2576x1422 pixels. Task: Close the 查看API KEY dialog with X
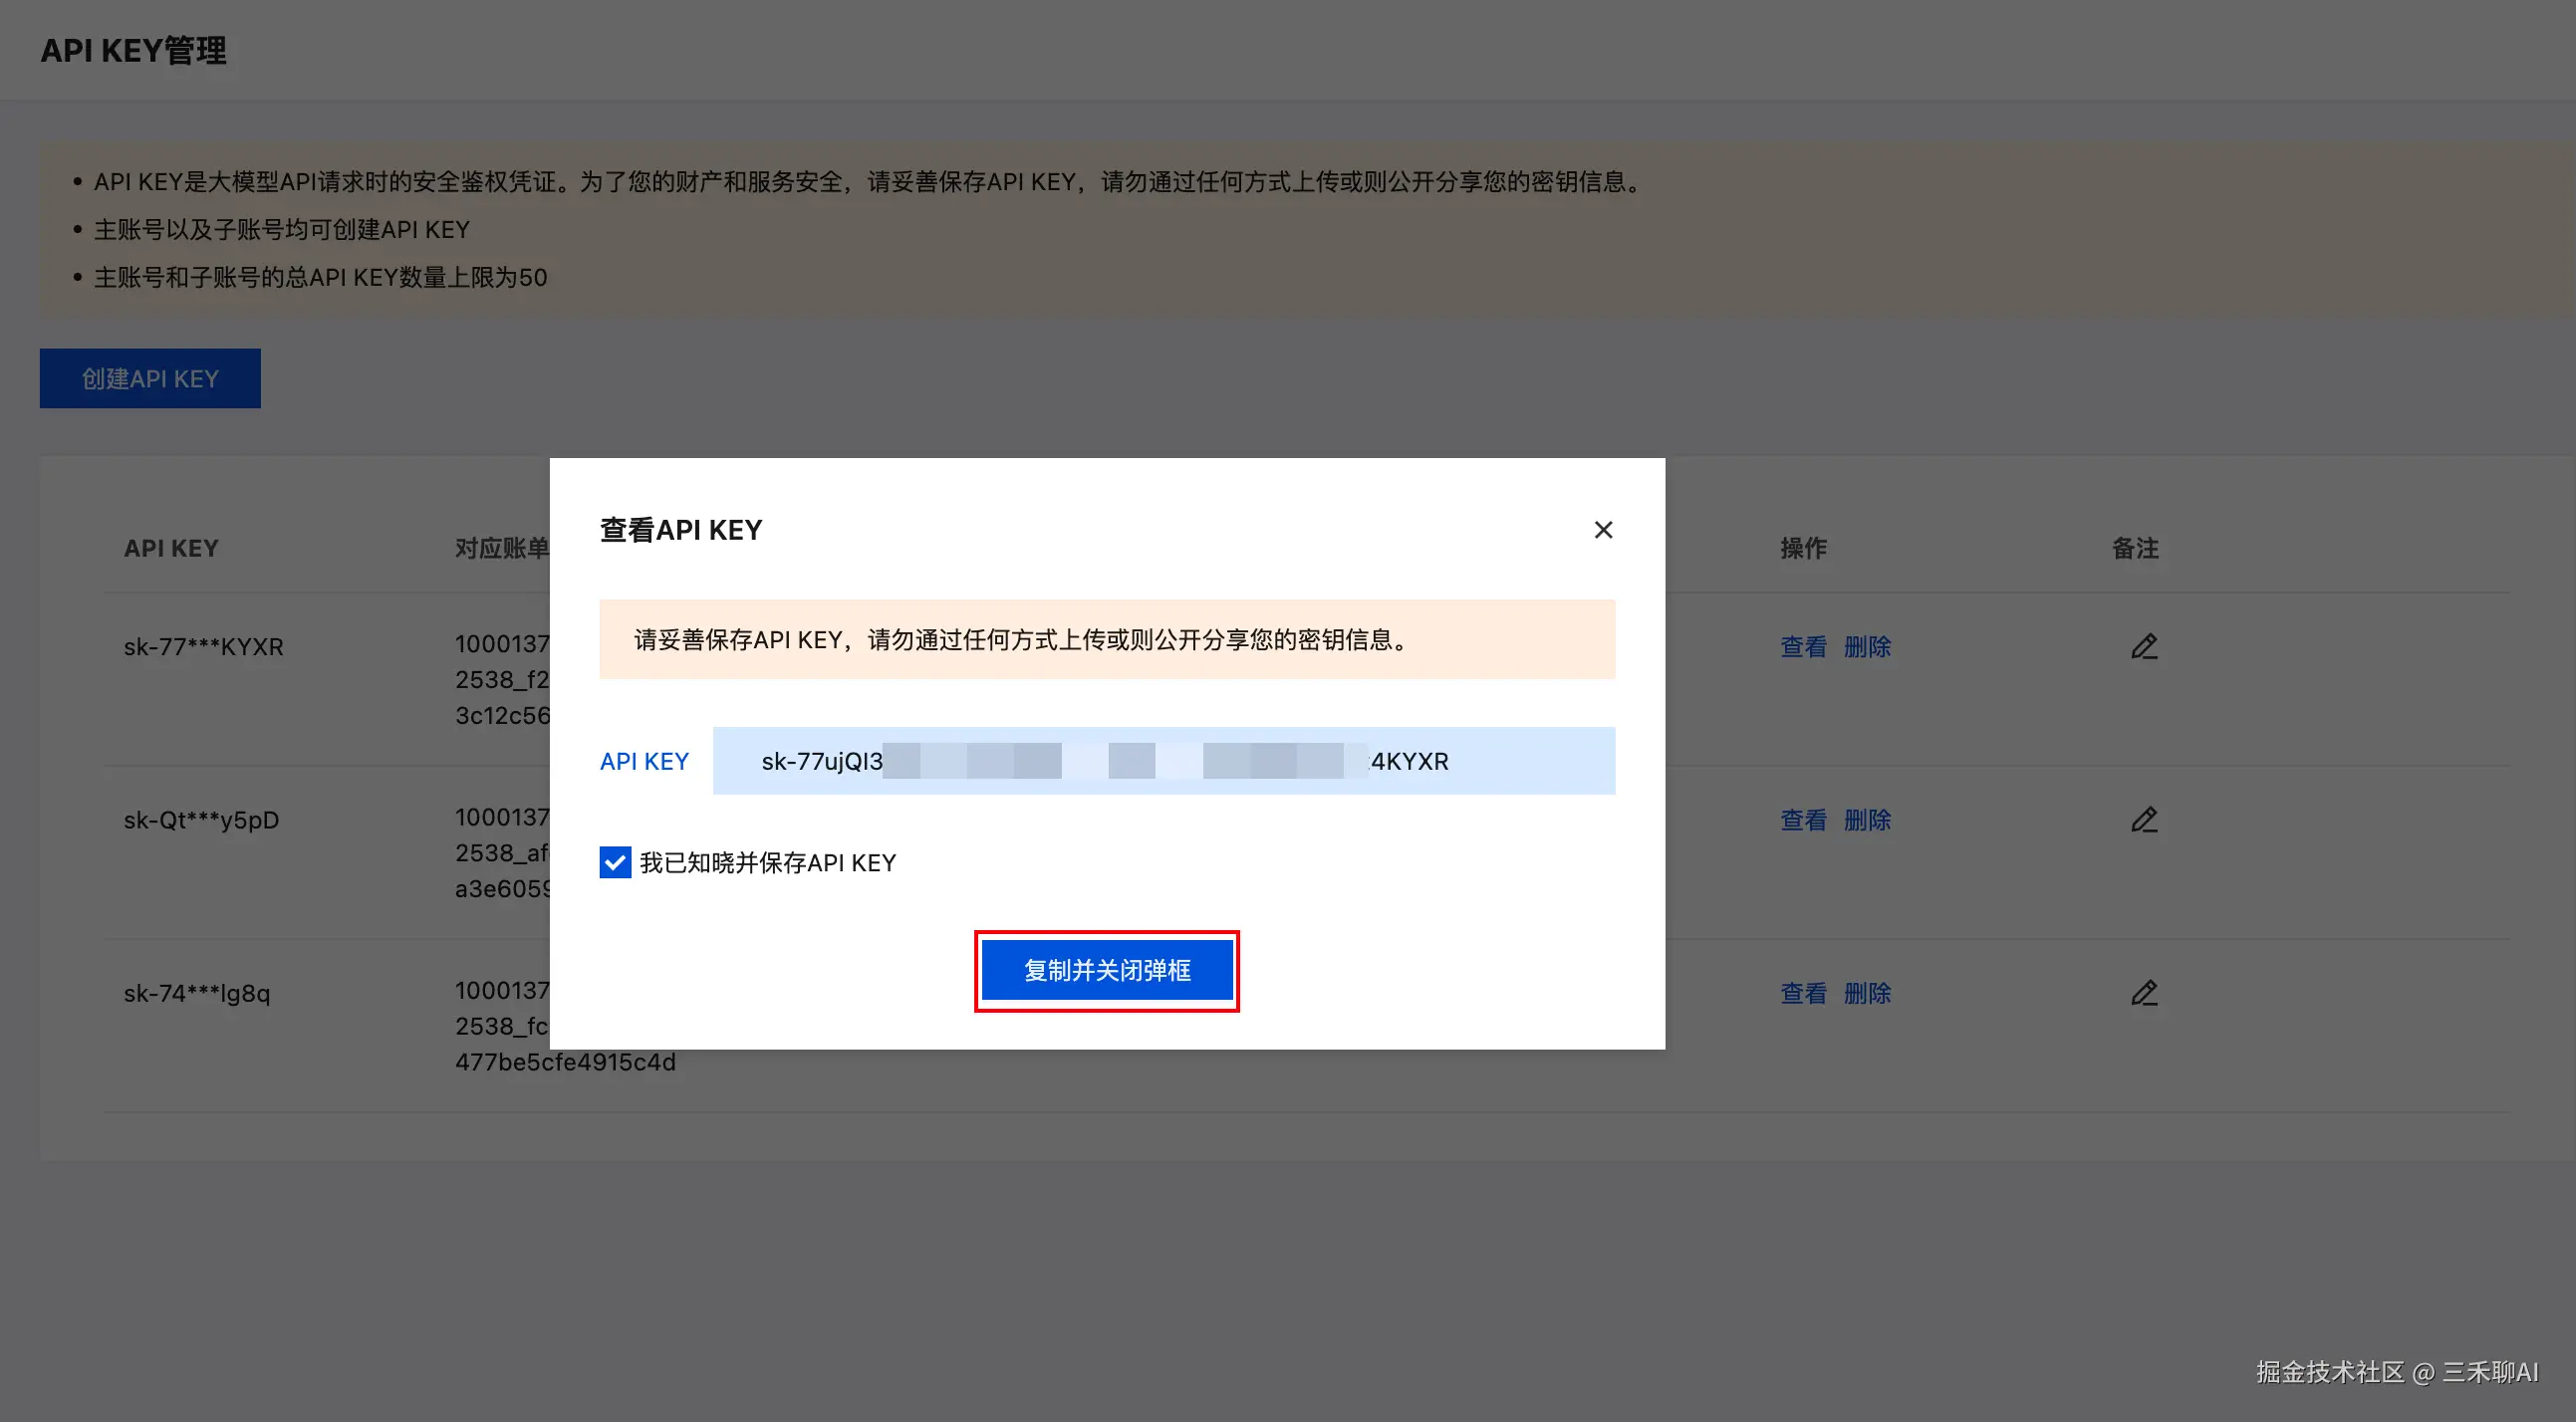pos(1603,530)
